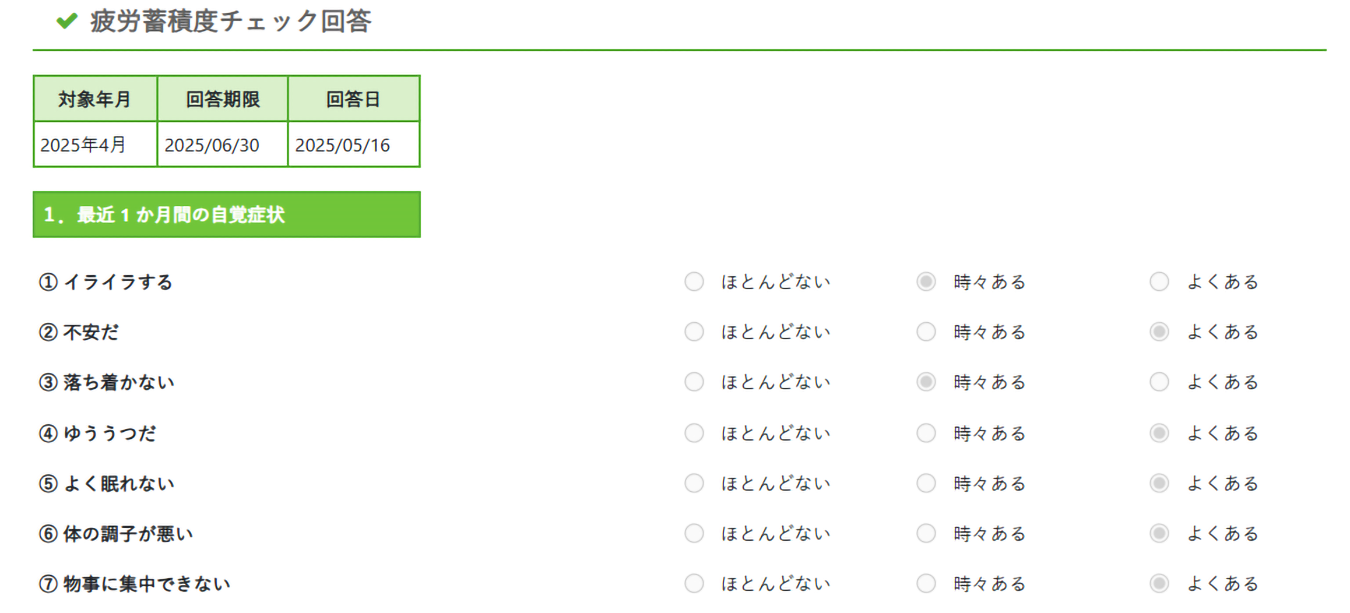
Task: Click the green checkmark icon beside the title
Action: pos(67,21)
